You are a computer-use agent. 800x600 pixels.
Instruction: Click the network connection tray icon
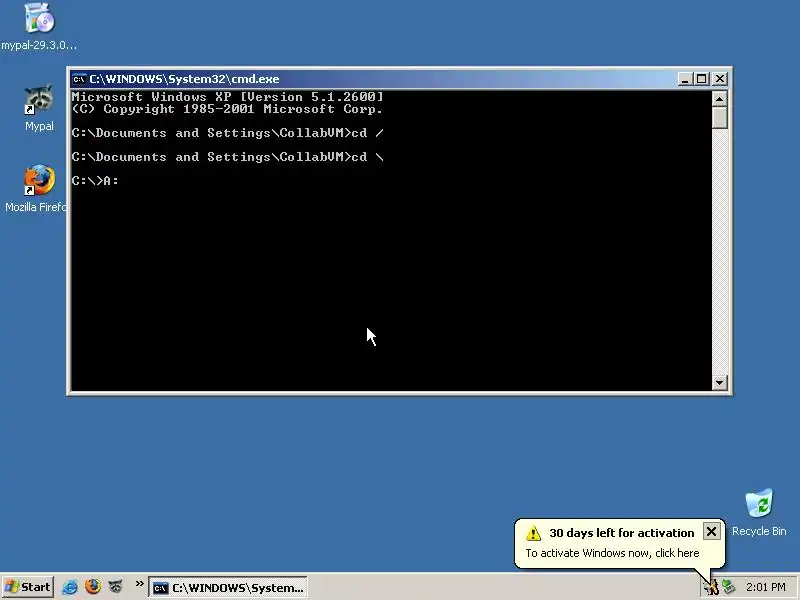[x=729, y=587]
